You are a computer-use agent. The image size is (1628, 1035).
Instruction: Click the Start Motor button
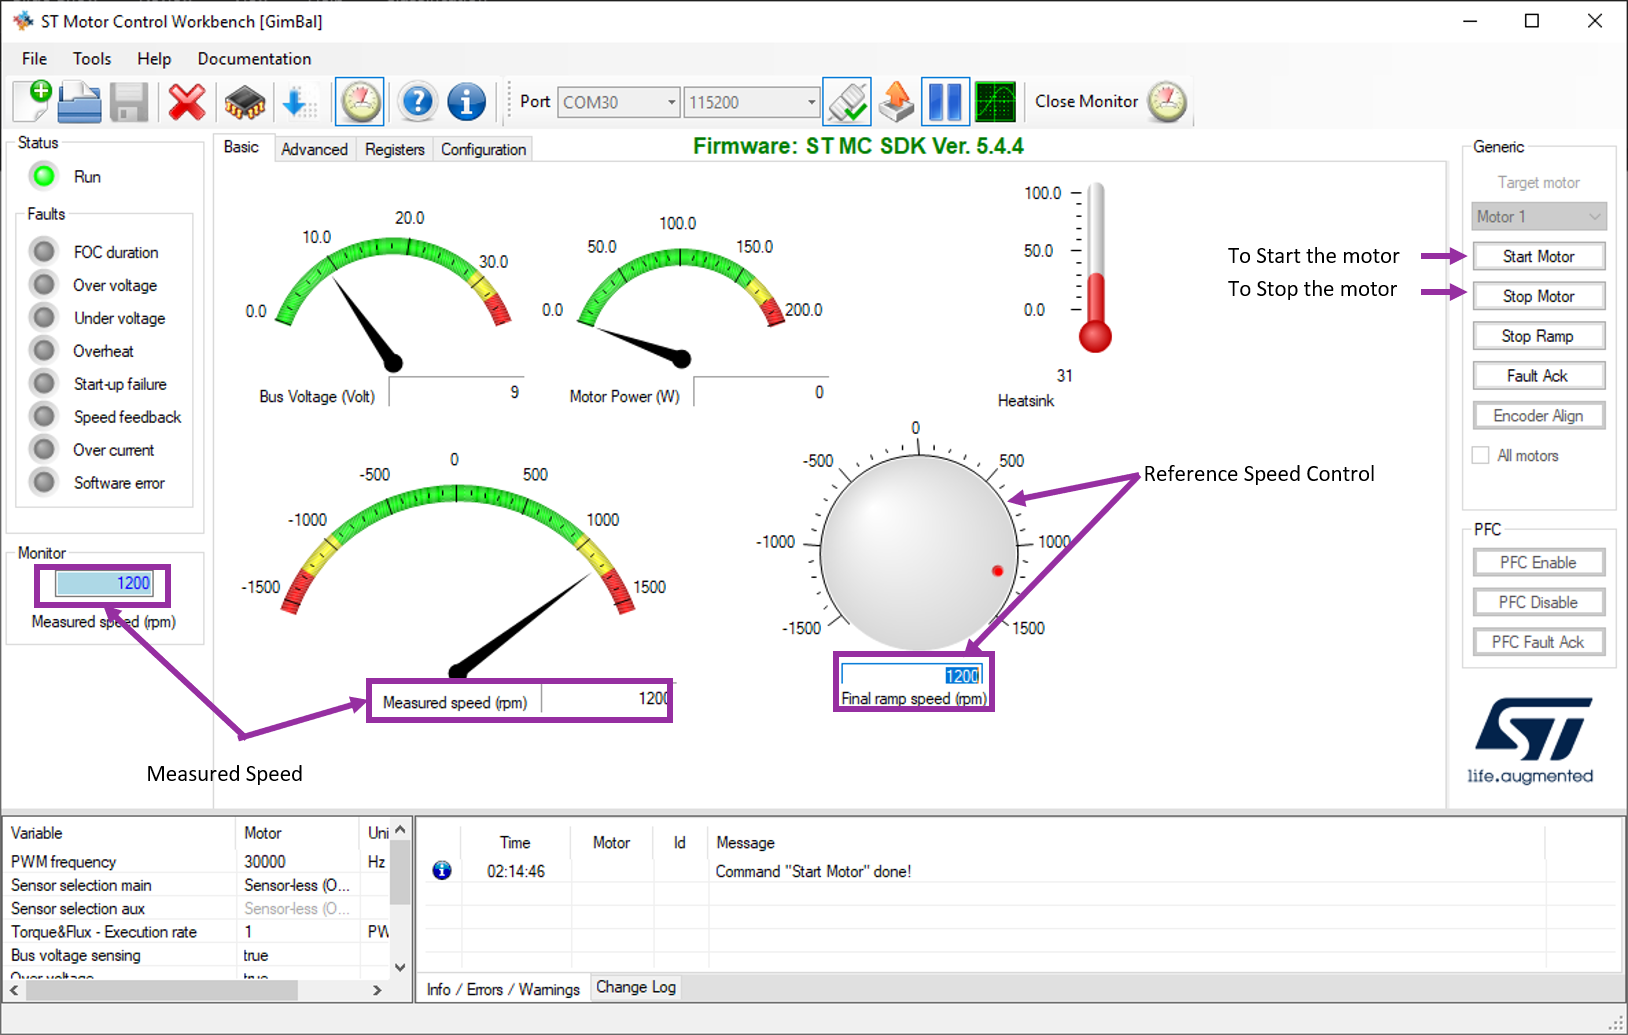pos(1539,256)
